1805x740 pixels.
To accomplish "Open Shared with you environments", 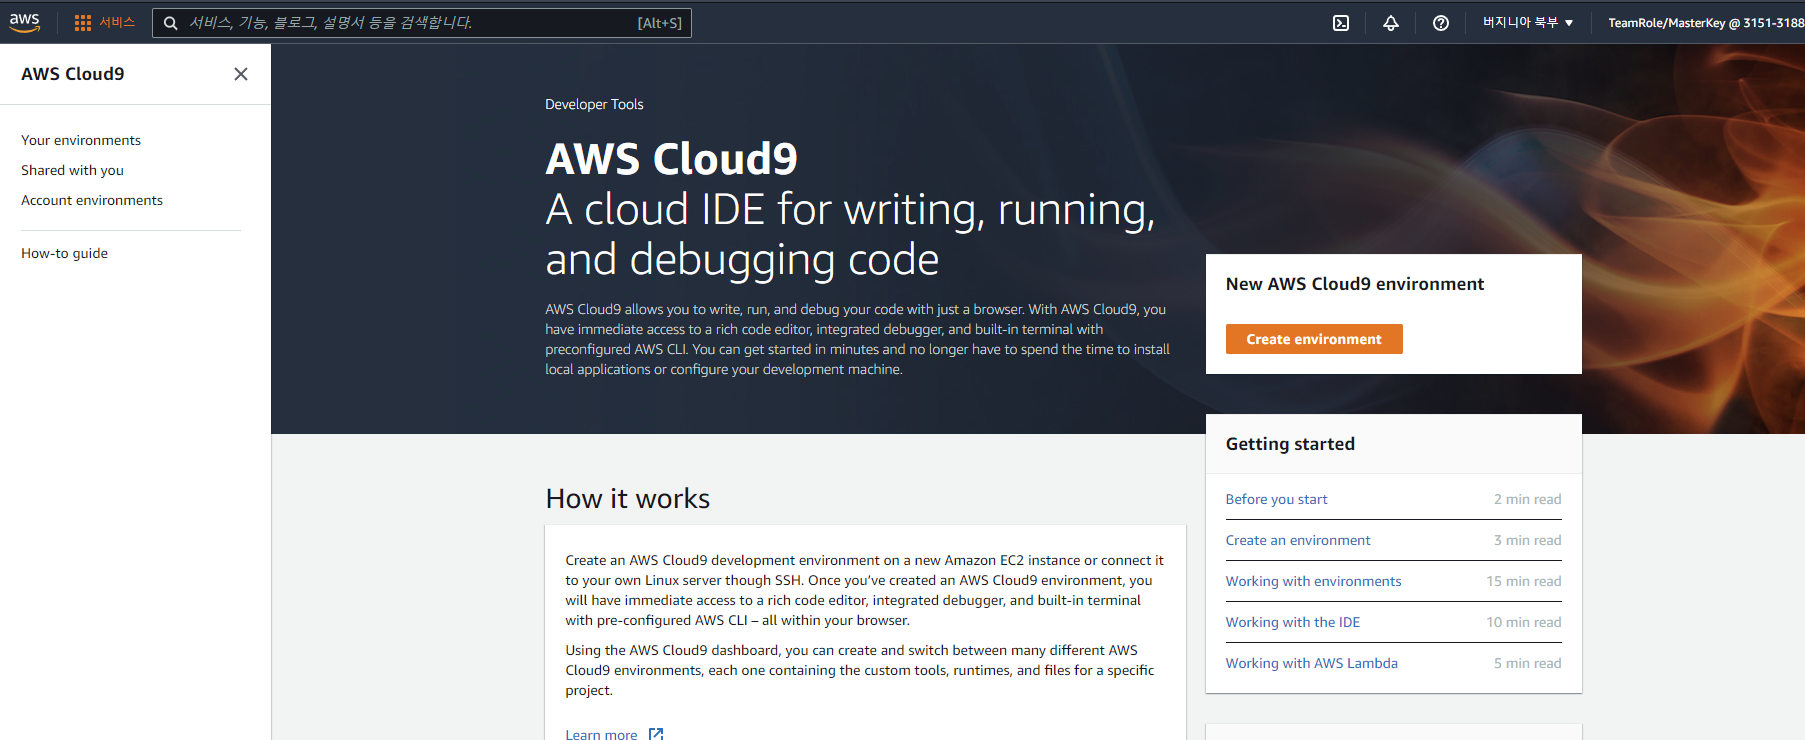I will tap(72, 170).
